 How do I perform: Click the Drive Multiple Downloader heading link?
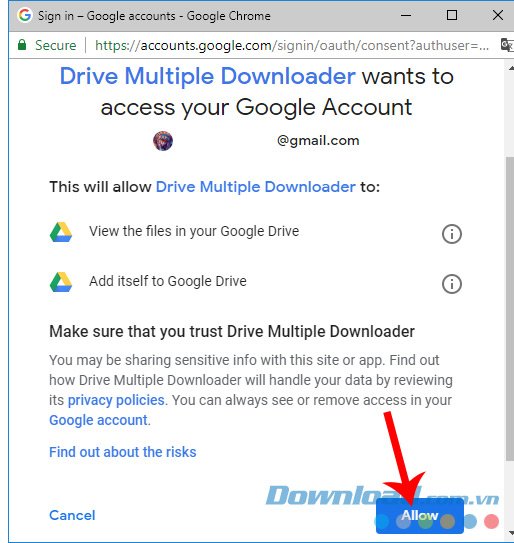[207, 76]
